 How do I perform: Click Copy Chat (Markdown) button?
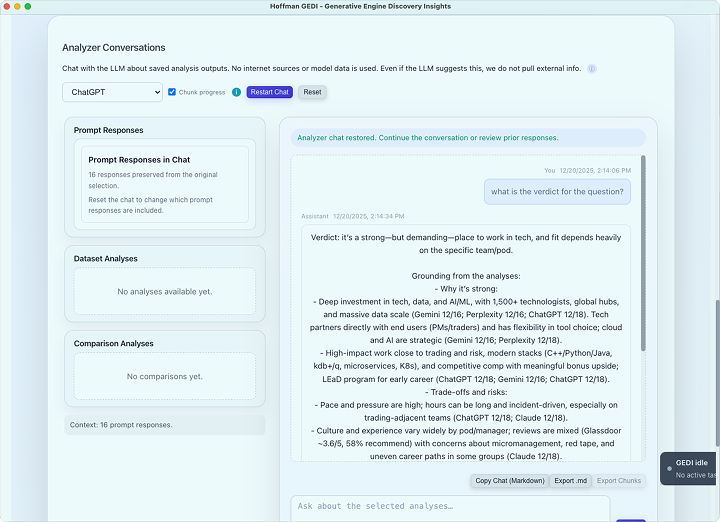[x=510, y=481]
